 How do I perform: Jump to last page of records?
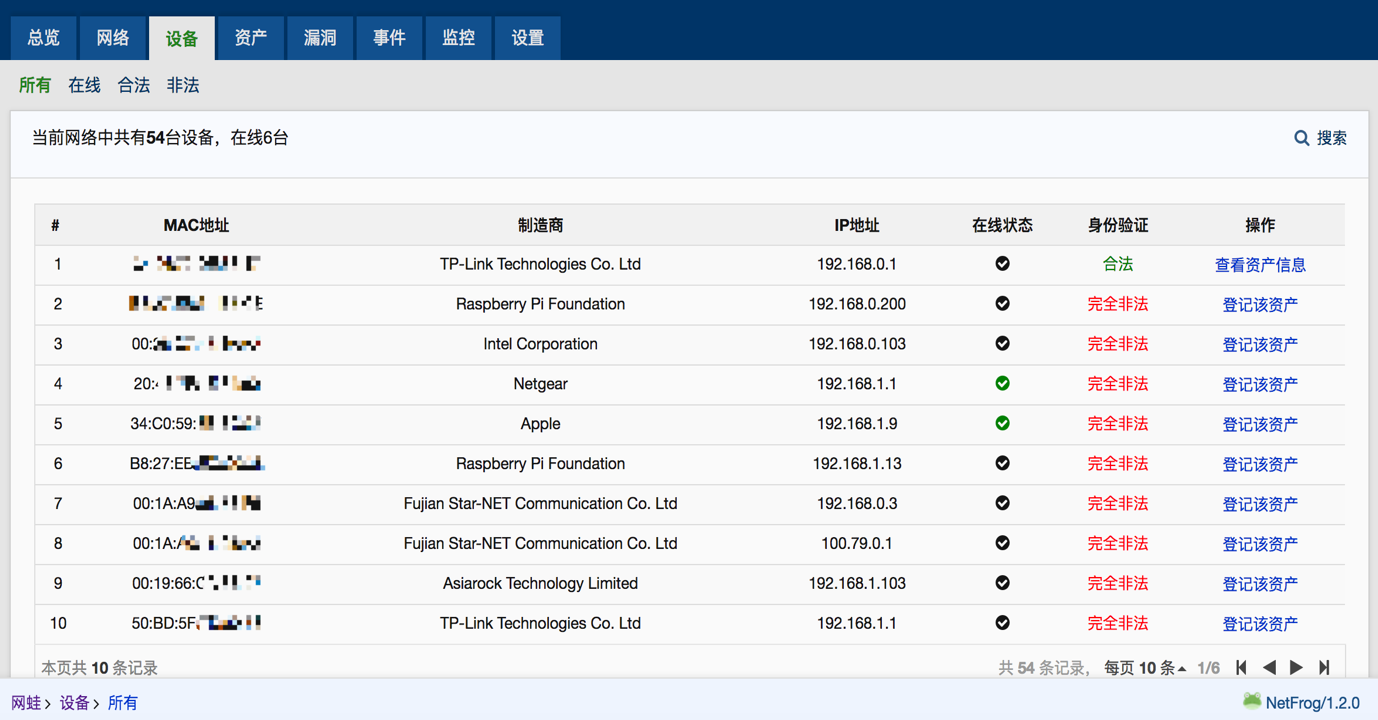click(x=1324, y=667)
